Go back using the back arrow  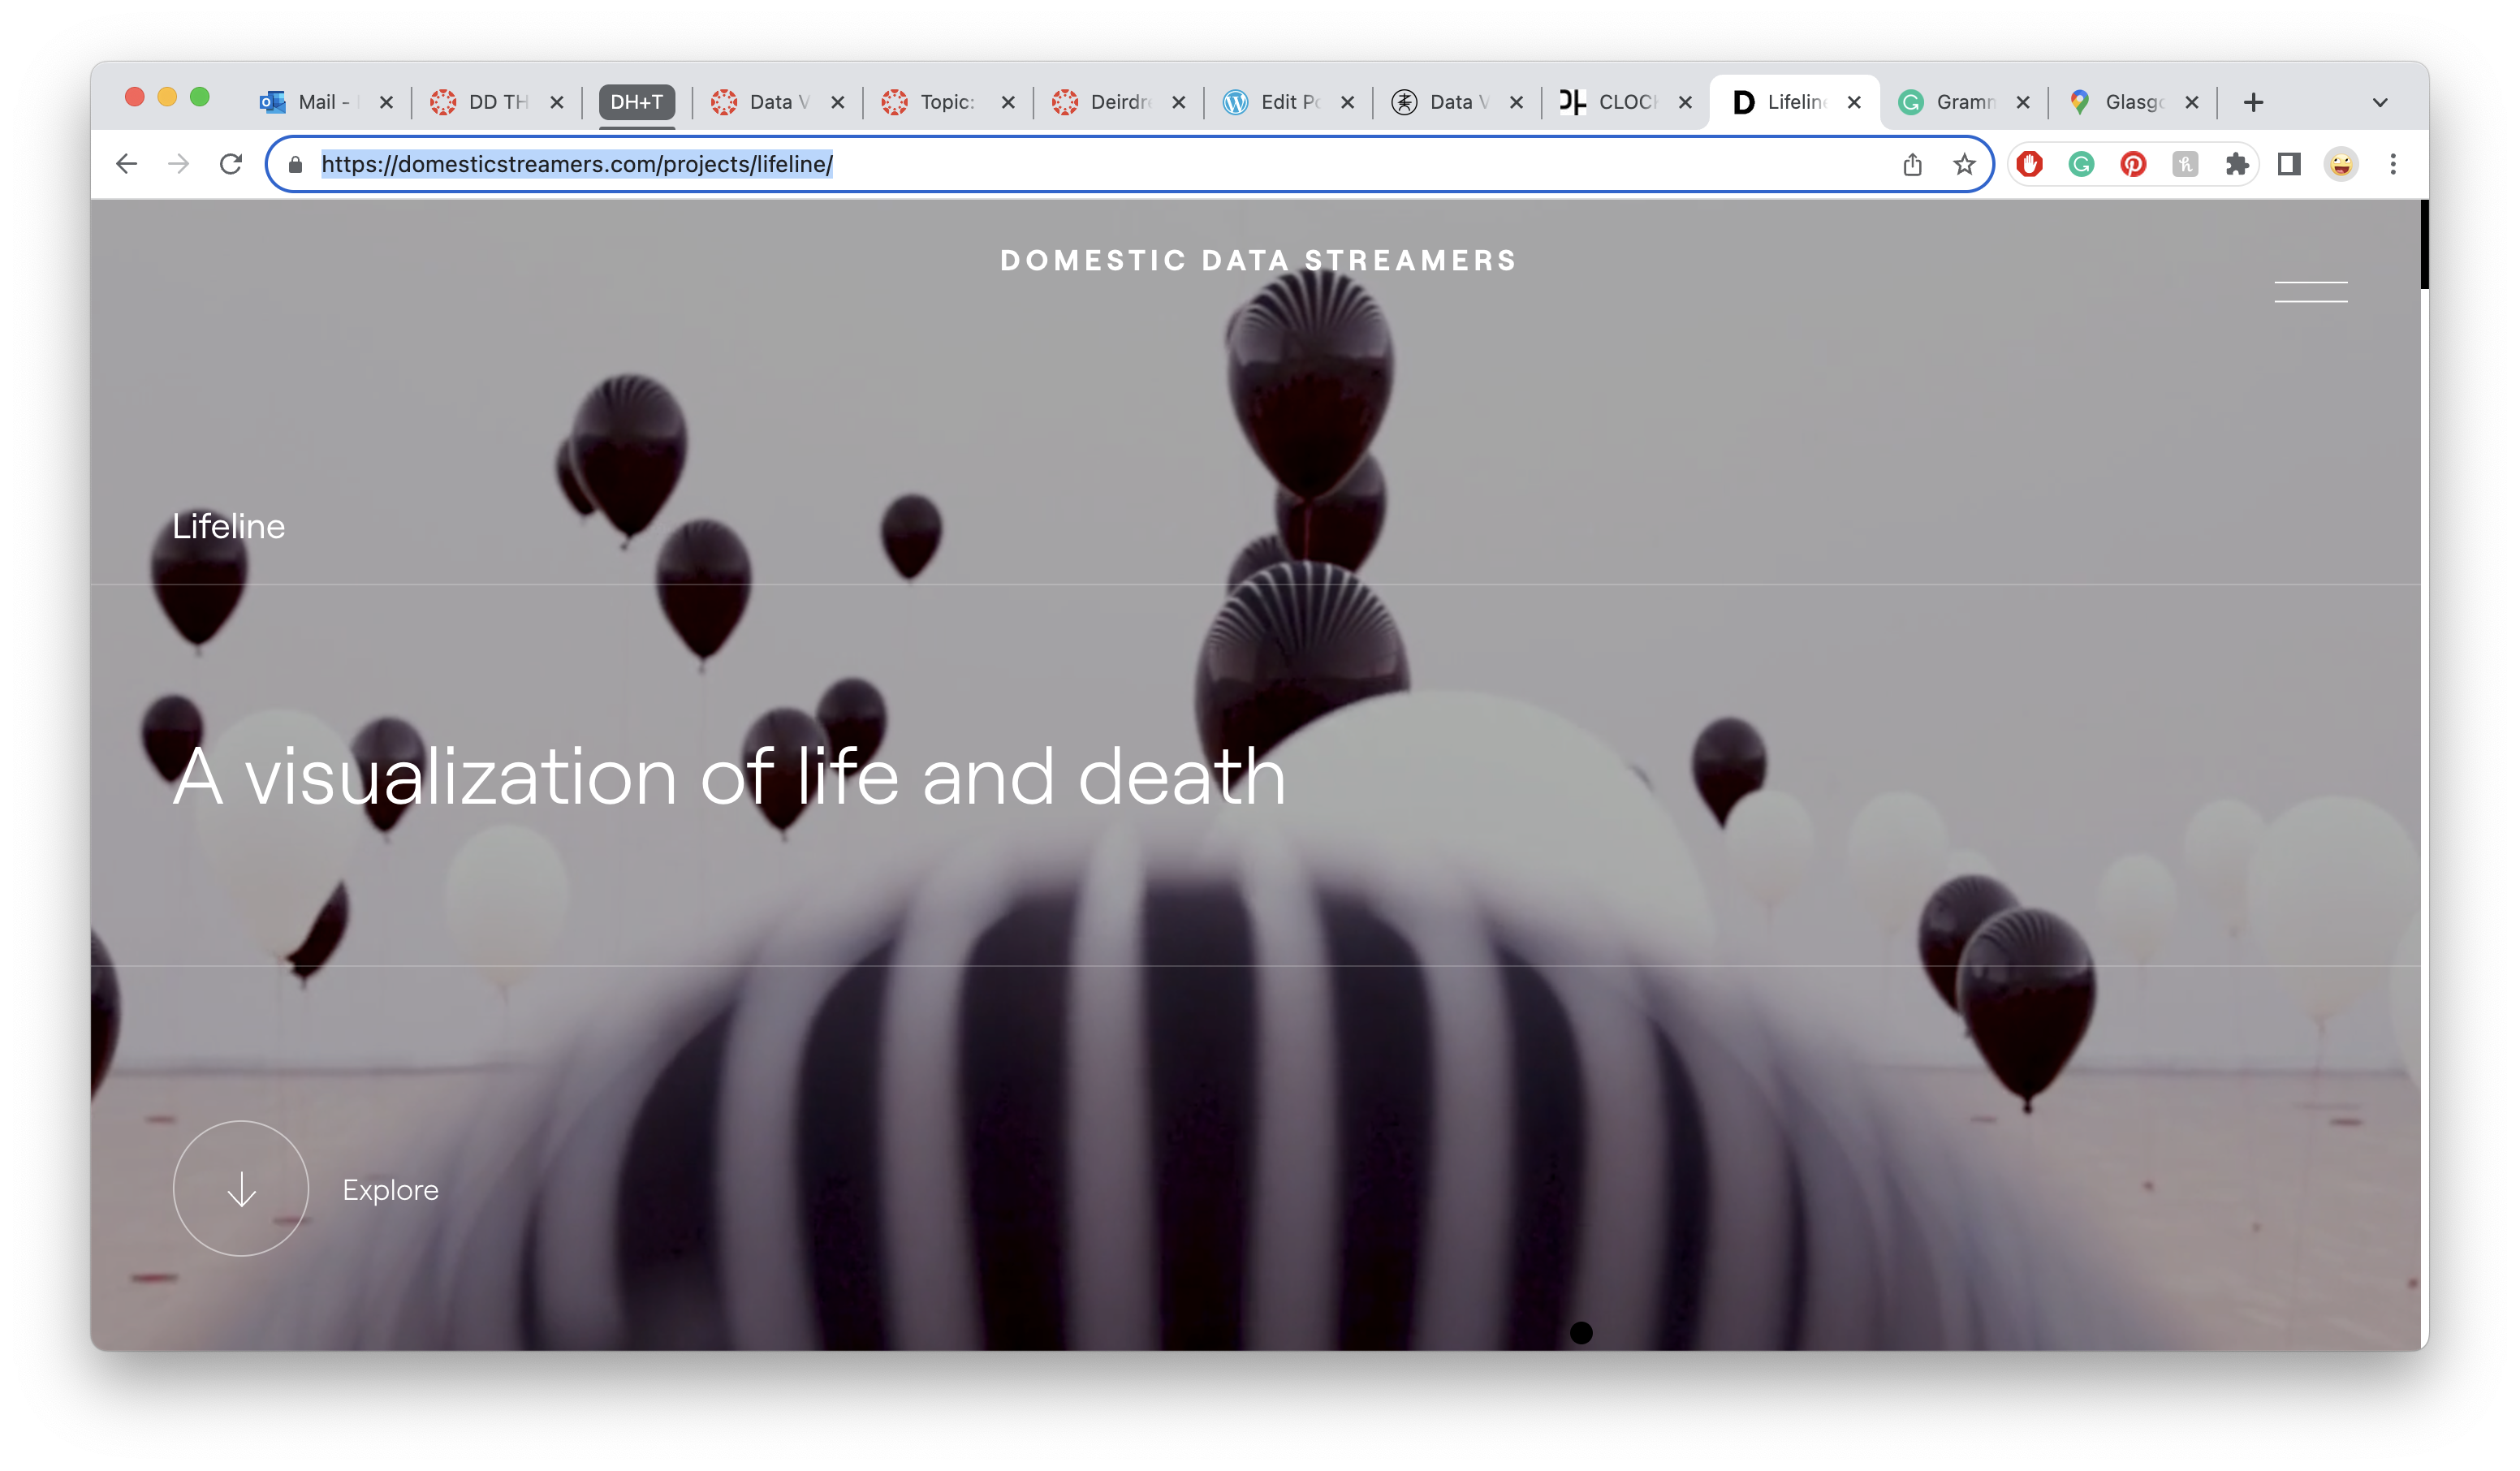point(126,164)
